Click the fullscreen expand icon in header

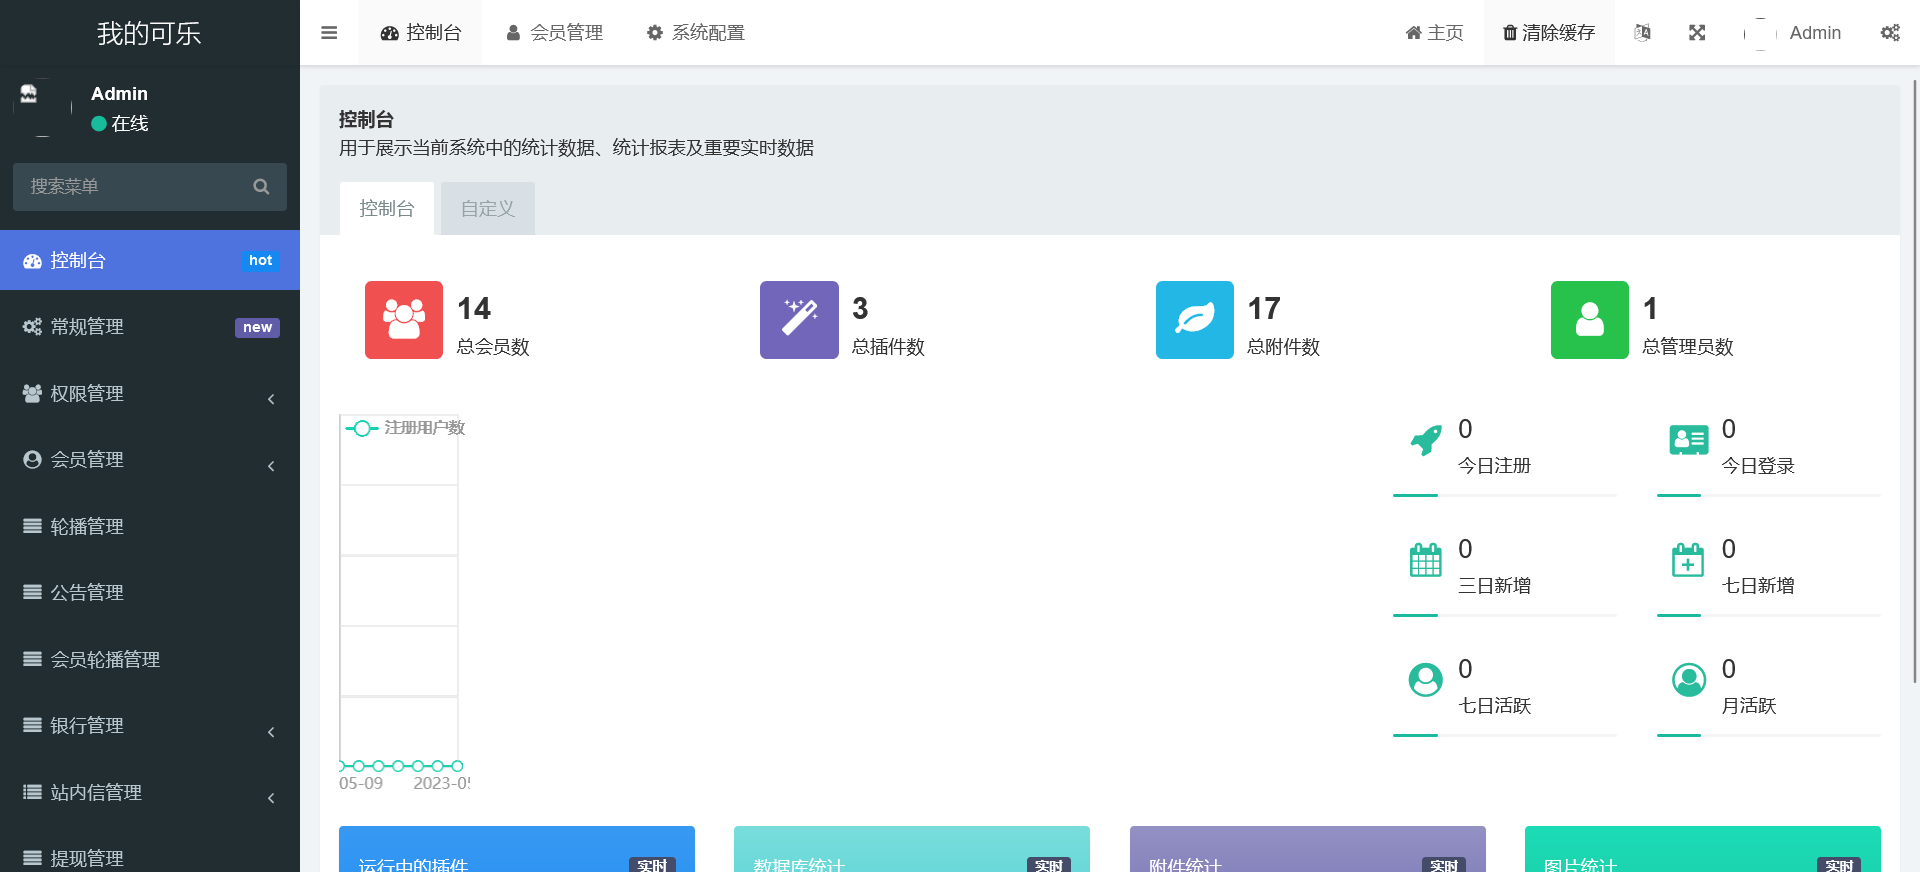(x=1697, y=33)
